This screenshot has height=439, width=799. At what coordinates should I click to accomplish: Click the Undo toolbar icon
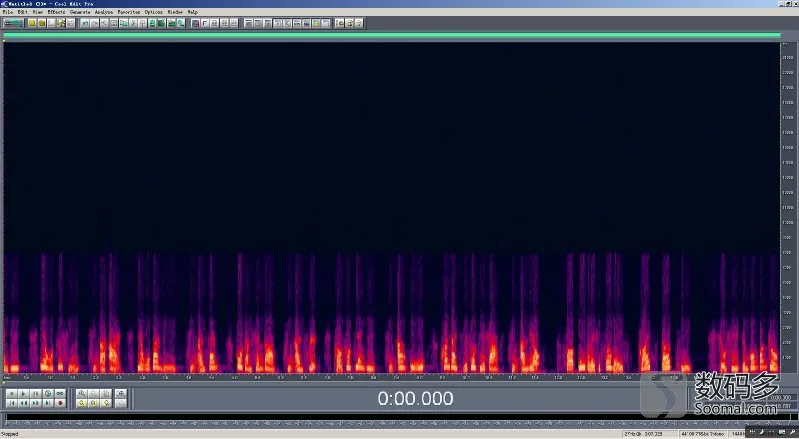(85, 23)
